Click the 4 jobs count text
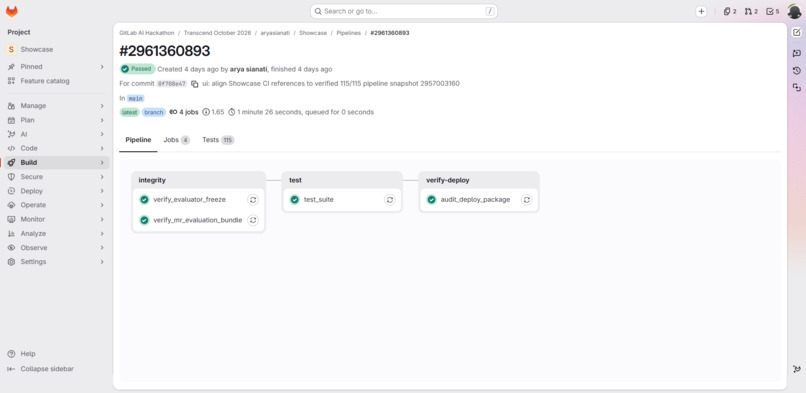The height and width of the screenshot is (393, 806). (x=189, y=112)
